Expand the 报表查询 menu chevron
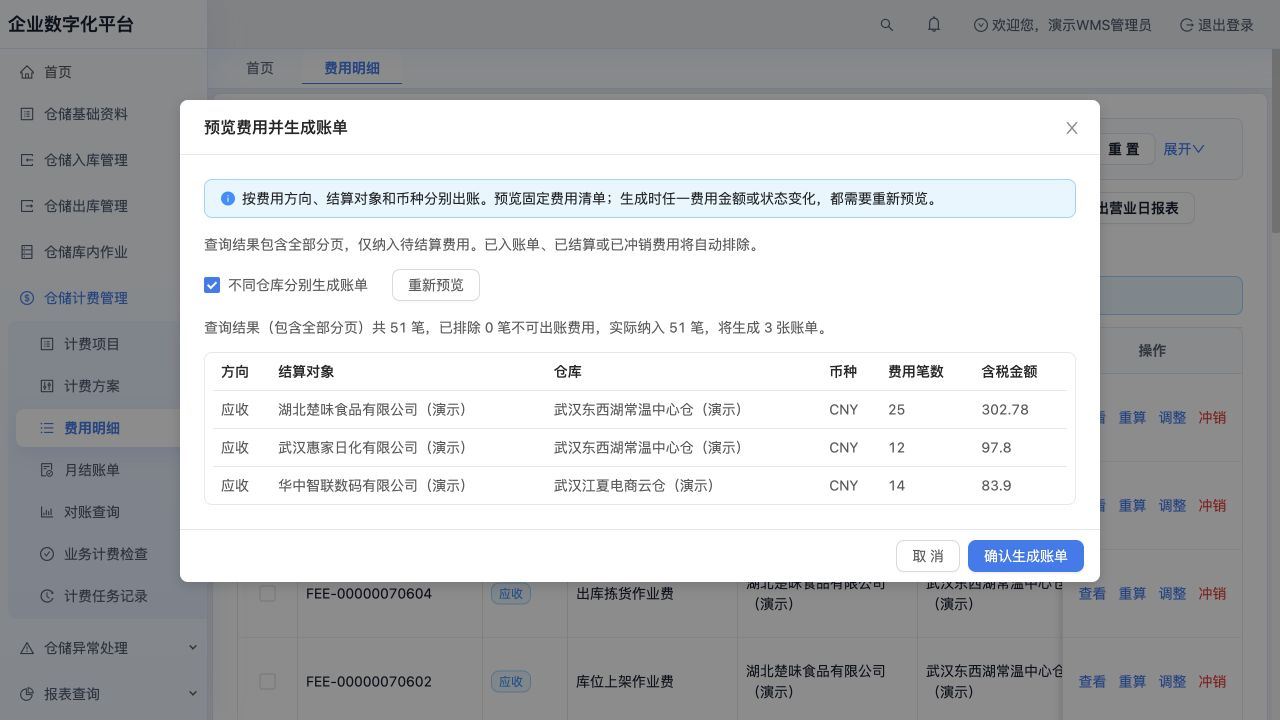 coord(193,694)
